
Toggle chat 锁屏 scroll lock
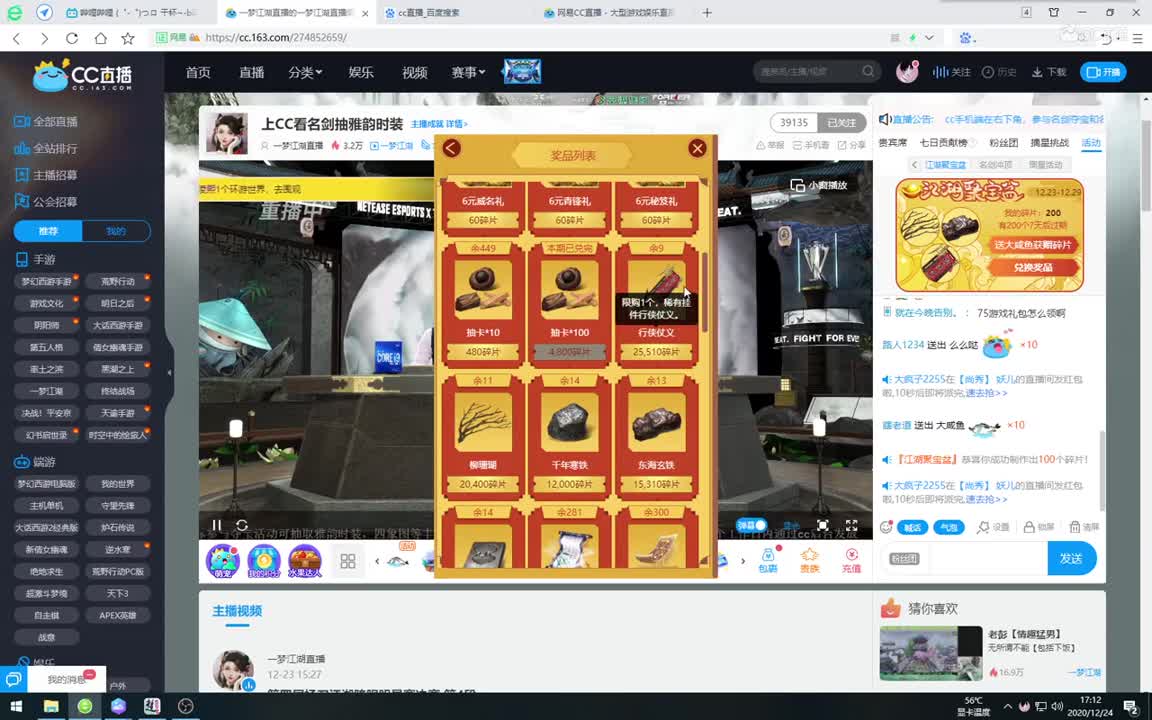[1039, 527]
